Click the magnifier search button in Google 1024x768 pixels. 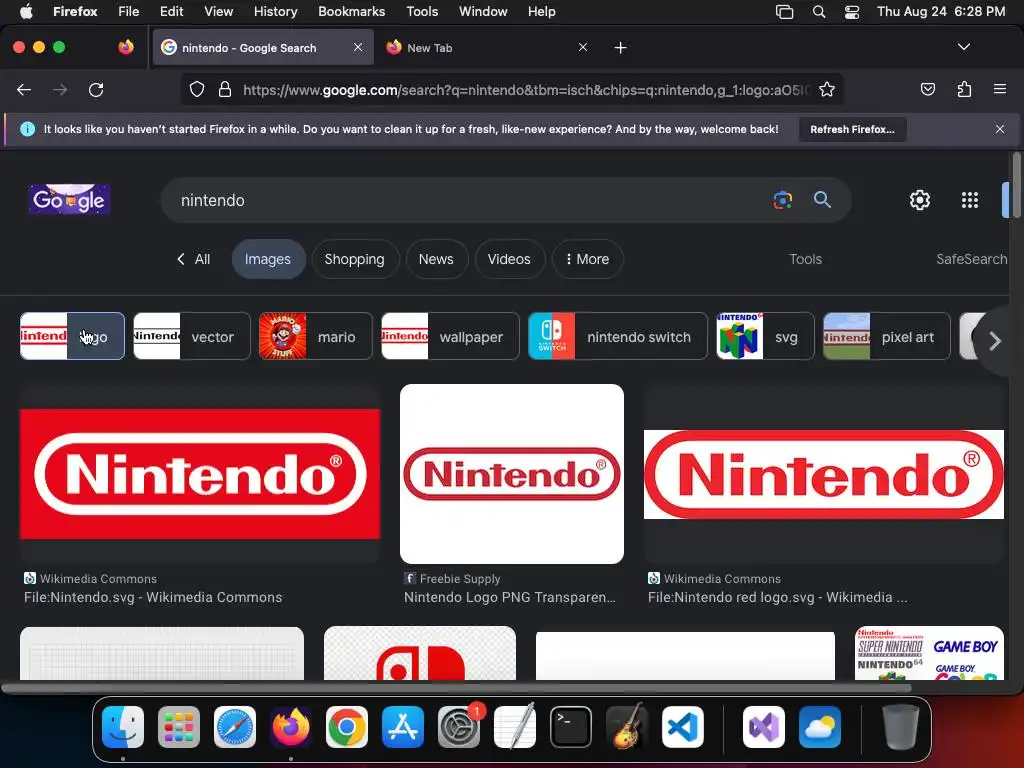(822, 200)
